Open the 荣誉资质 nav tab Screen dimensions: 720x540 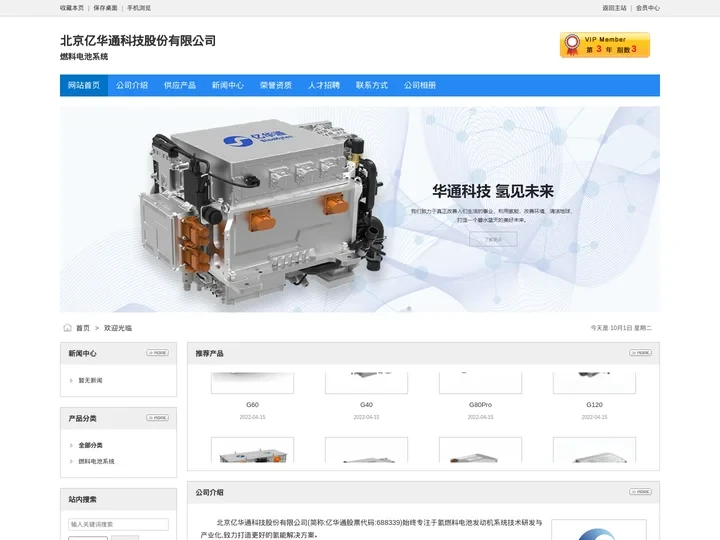click(276, 85)
